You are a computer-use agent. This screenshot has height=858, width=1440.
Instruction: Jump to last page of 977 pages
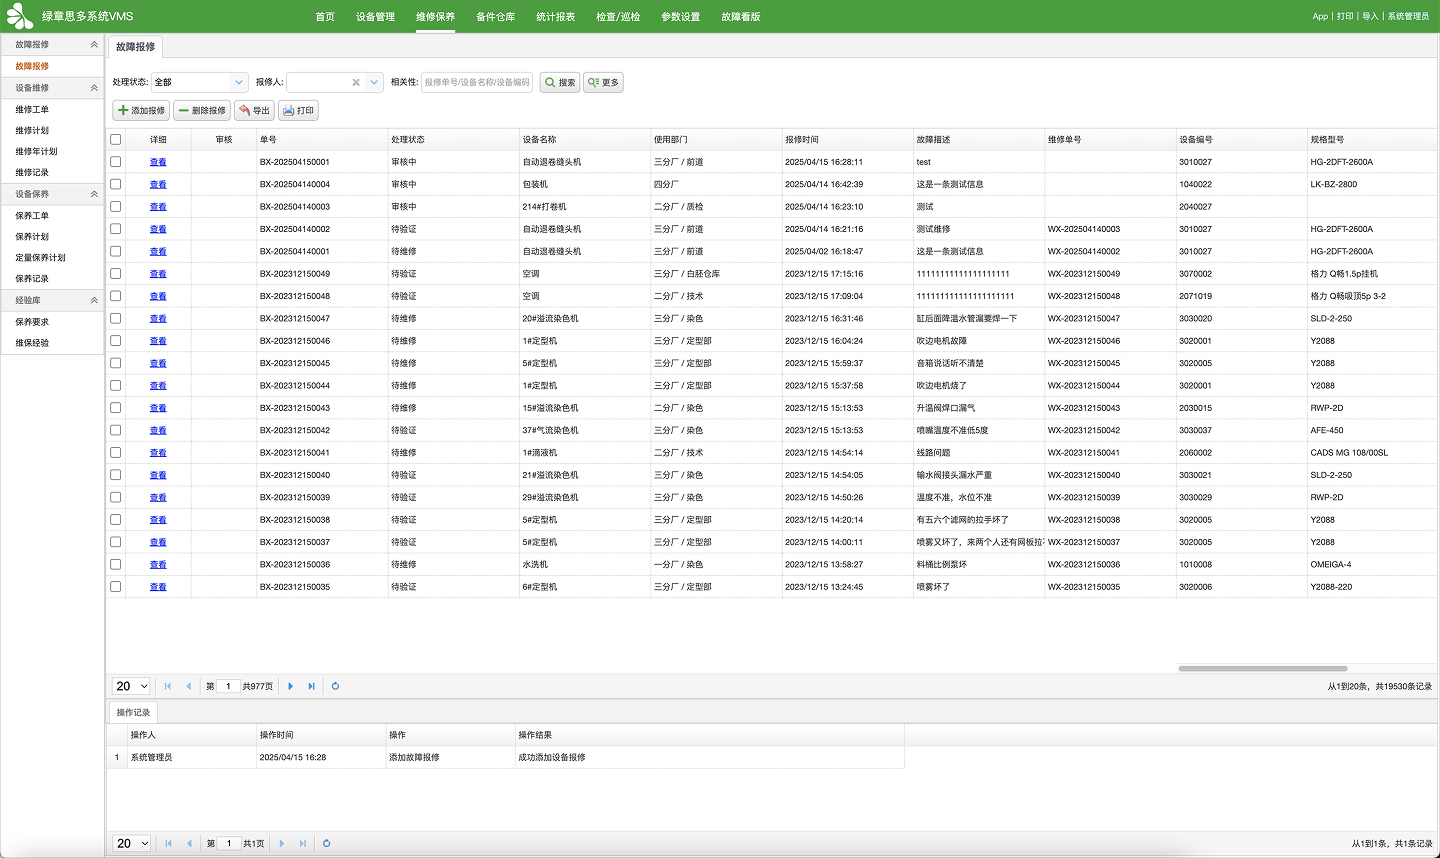click(x=312, y=686)
